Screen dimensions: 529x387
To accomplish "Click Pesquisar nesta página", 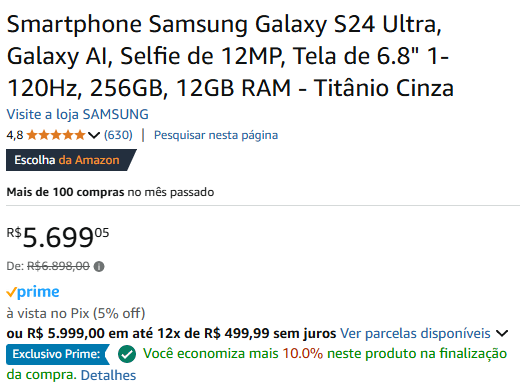I will tap(216, 135).
